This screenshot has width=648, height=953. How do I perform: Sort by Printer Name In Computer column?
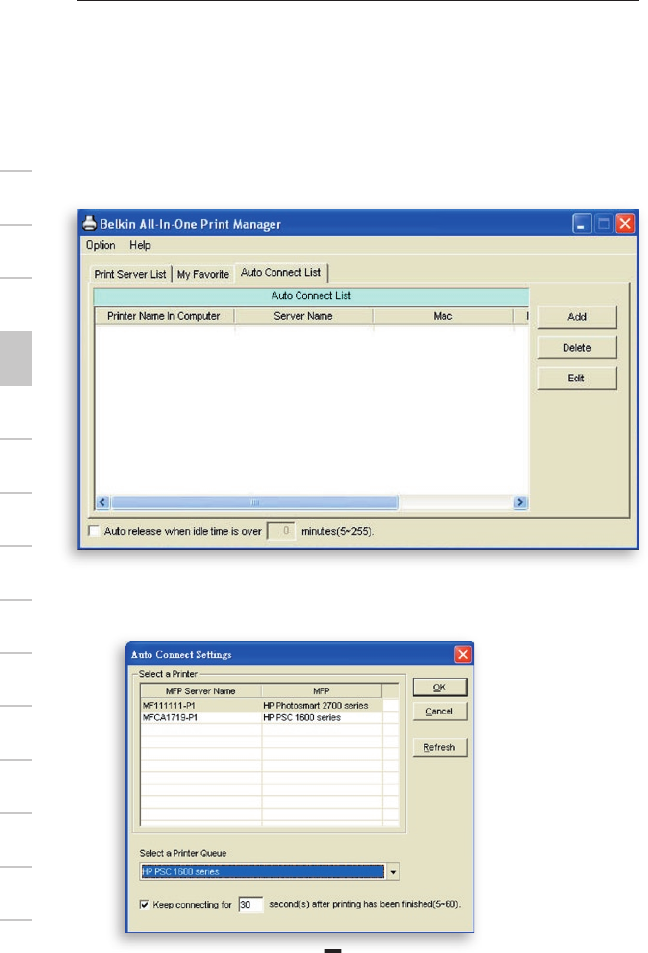164,316
